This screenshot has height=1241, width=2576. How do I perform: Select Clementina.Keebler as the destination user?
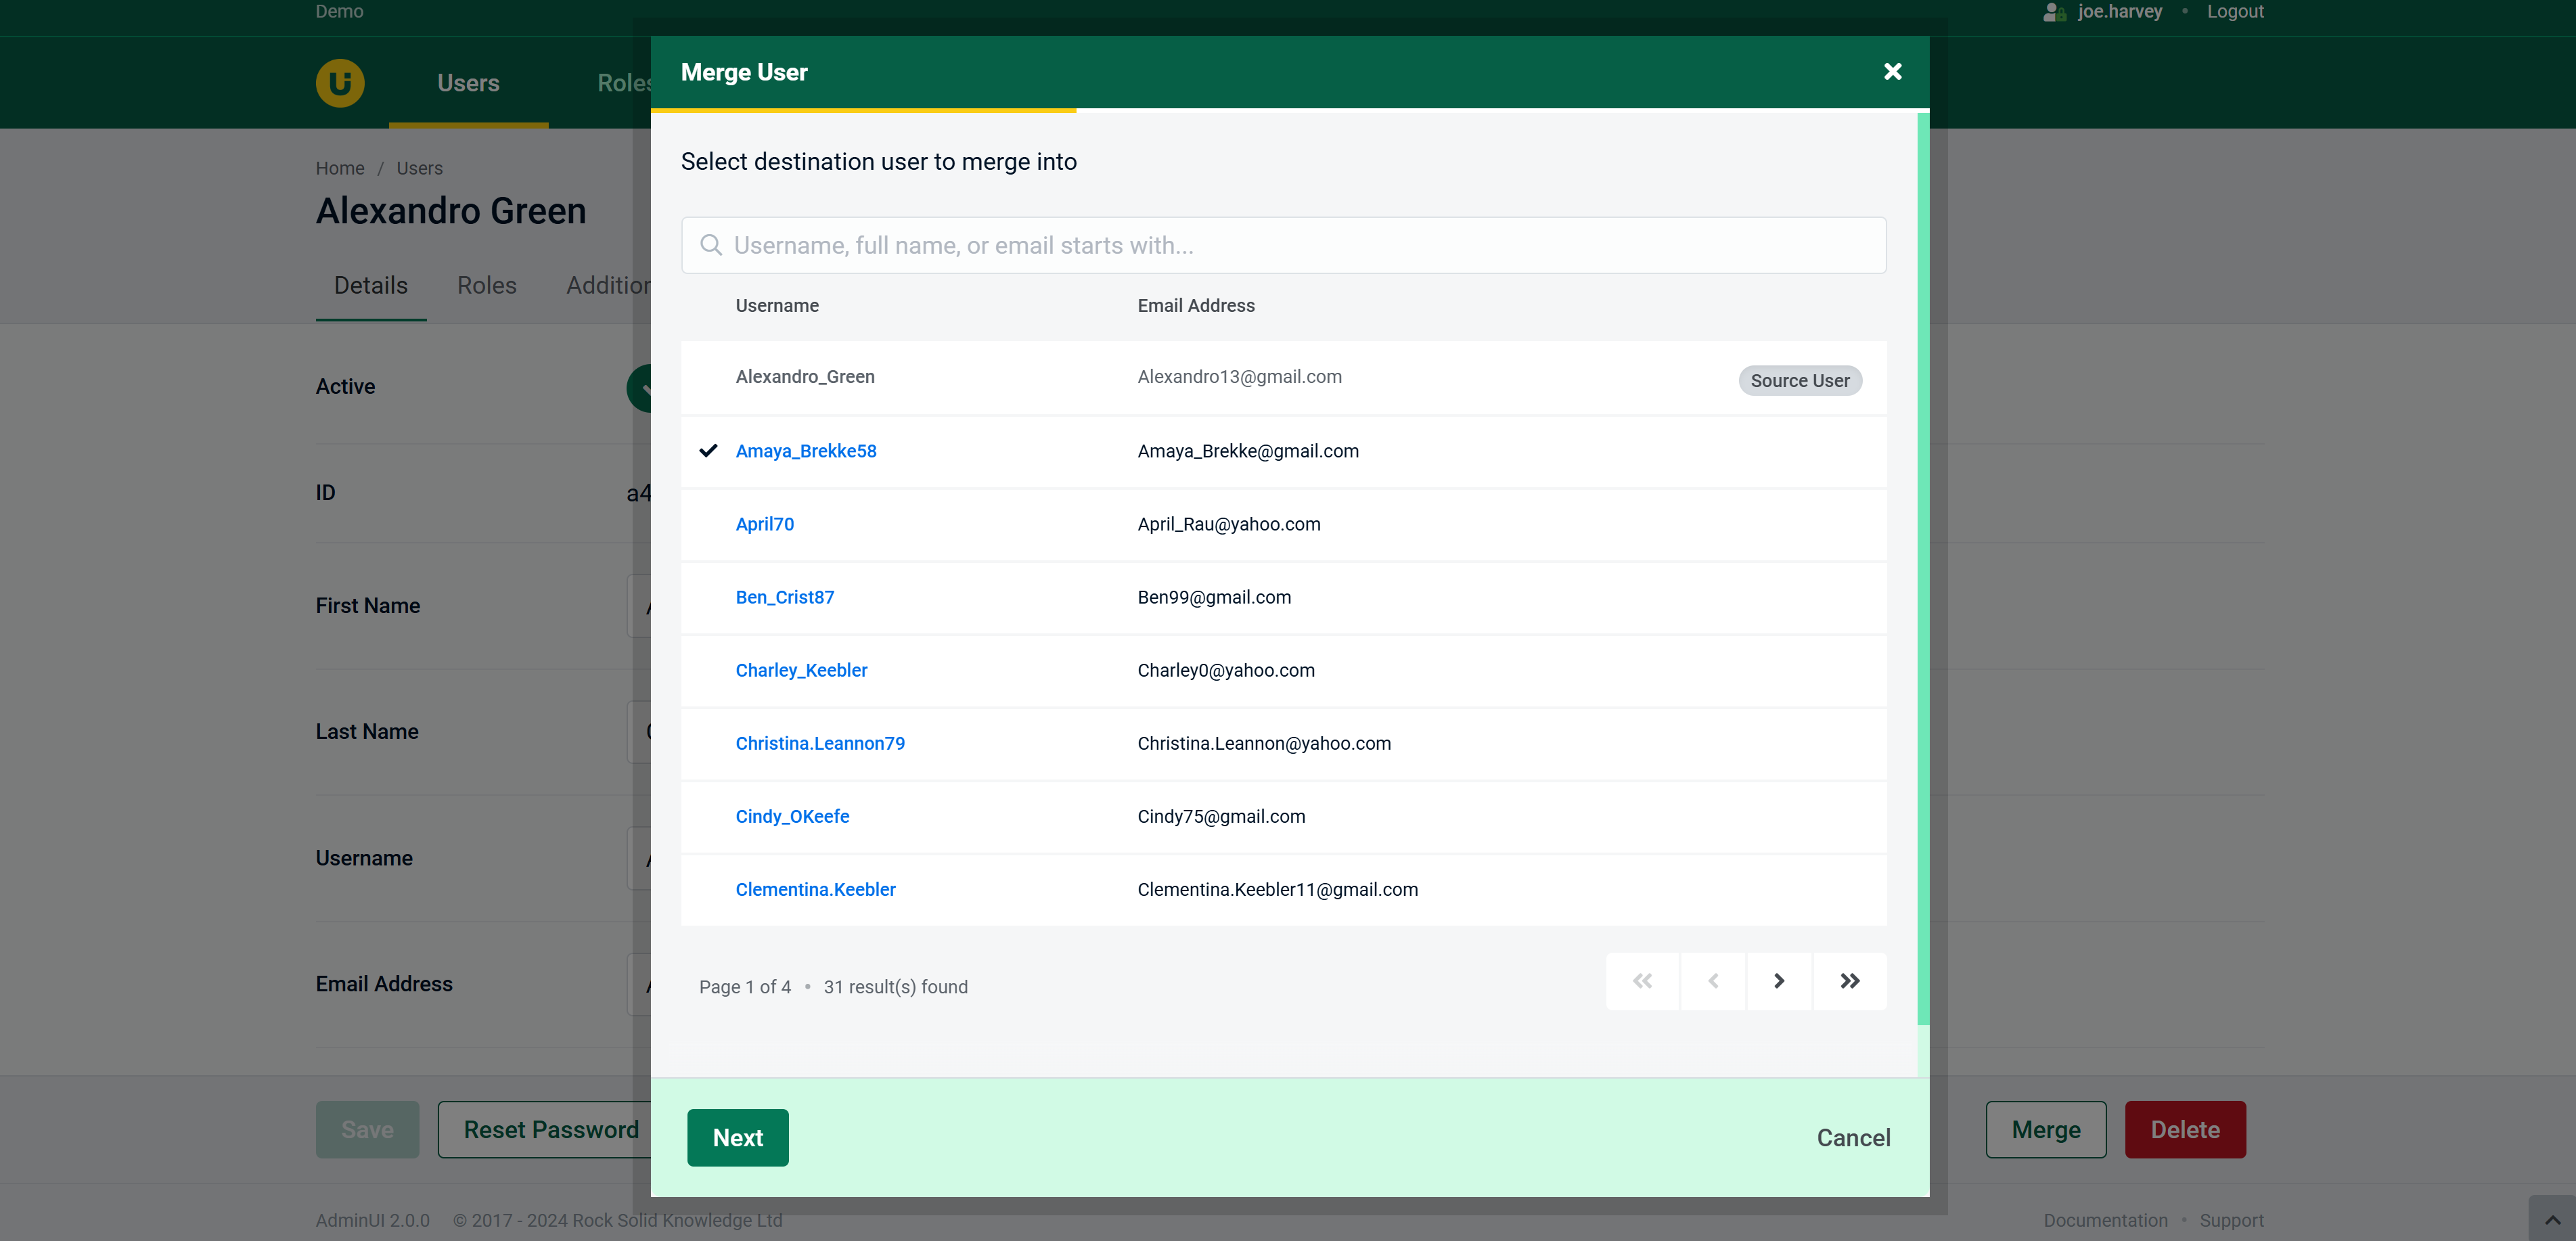(x=816, y=889)
